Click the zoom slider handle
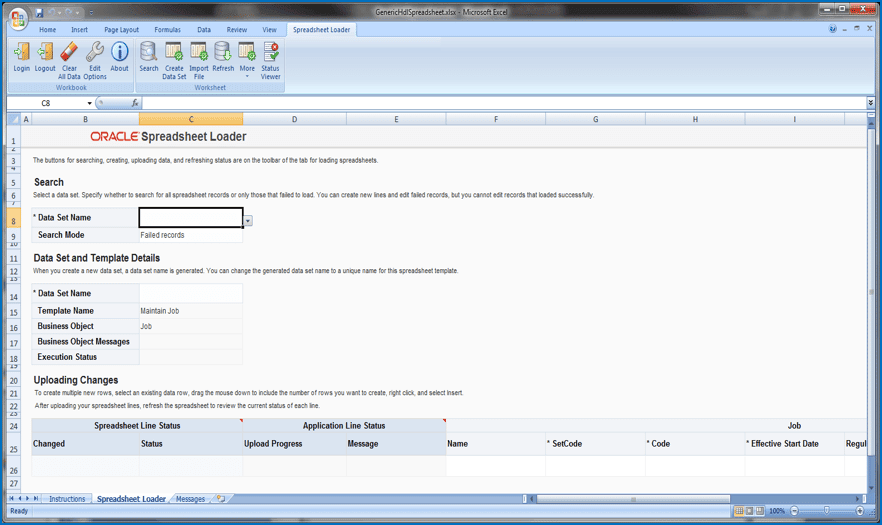The image size is (882, 525). click(826, 511)
